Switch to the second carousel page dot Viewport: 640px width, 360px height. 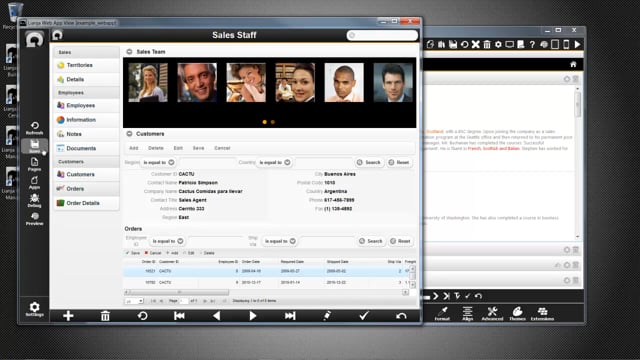point(273,122)
